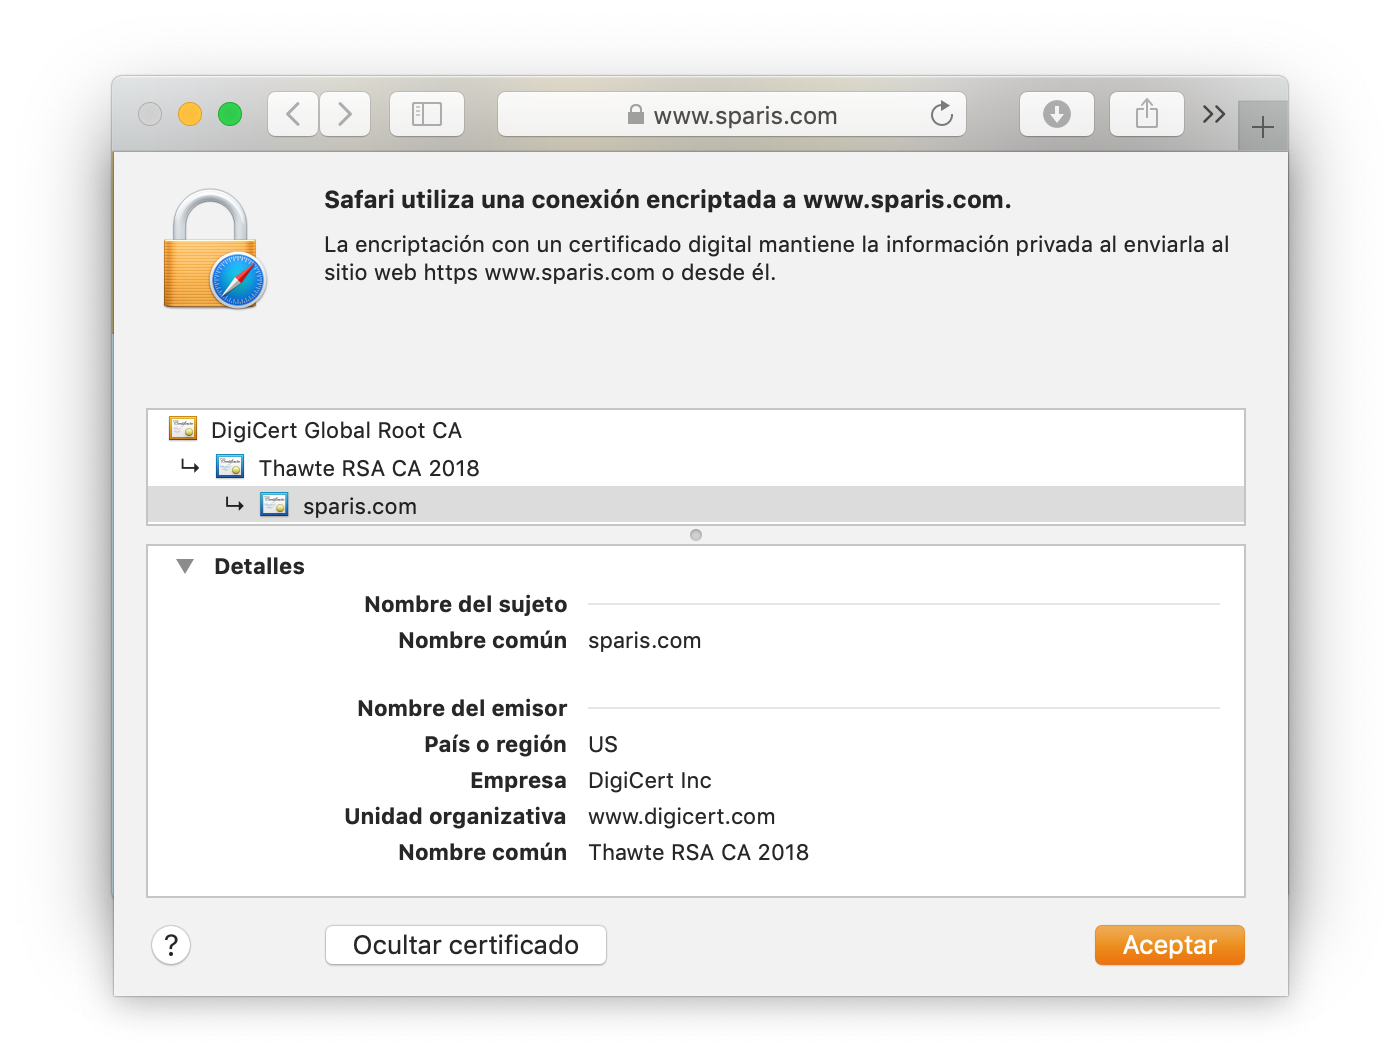1400x1050 pixels.
Task: Open the Downloads toolbar button
Action: 1057,114
